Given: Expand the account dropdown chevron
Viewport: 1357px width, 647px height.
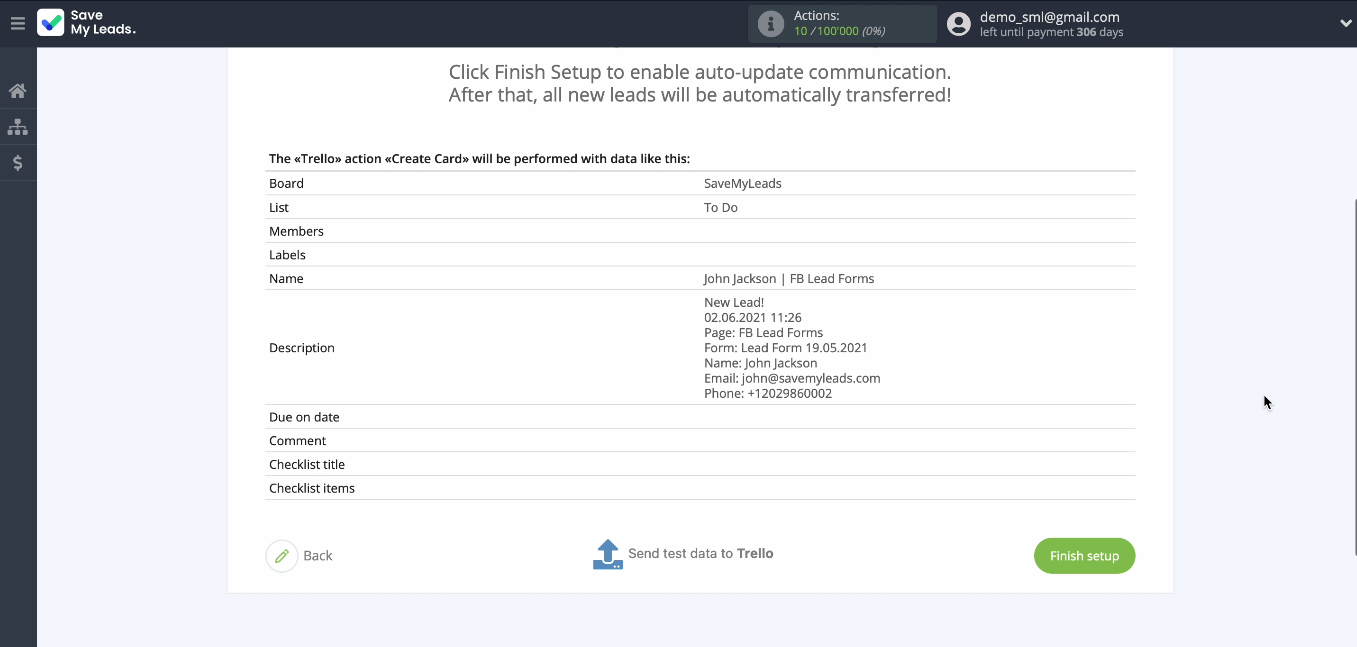Looking at the screenshot, I should click(x=1345, y=24).
